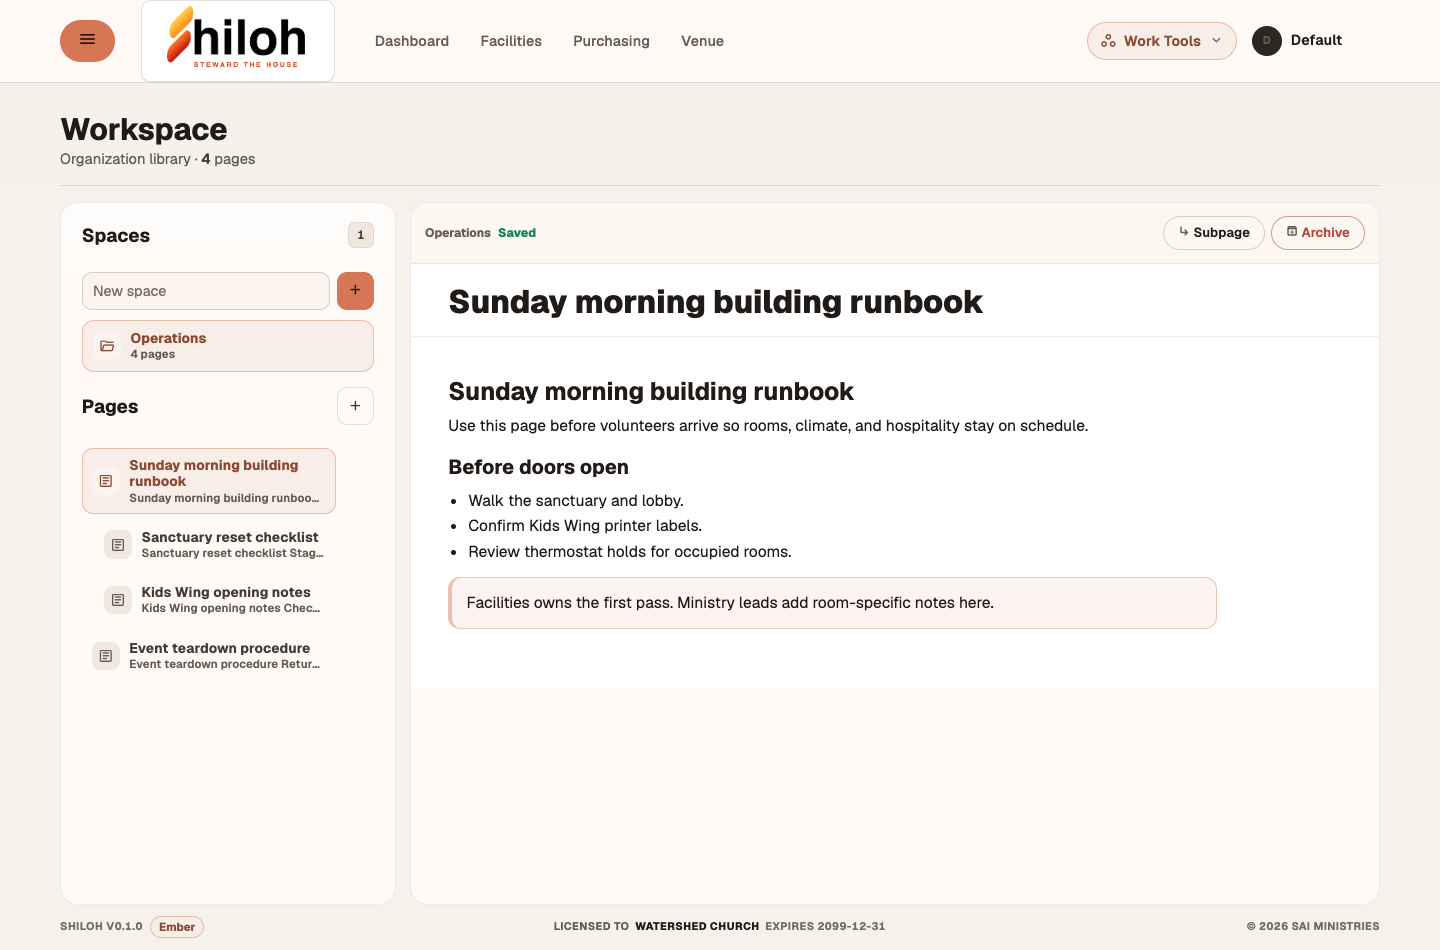Click the SHILOH V0.1.0 version text
Viewport: 1440px width, 950px height.
click(101, 927)
